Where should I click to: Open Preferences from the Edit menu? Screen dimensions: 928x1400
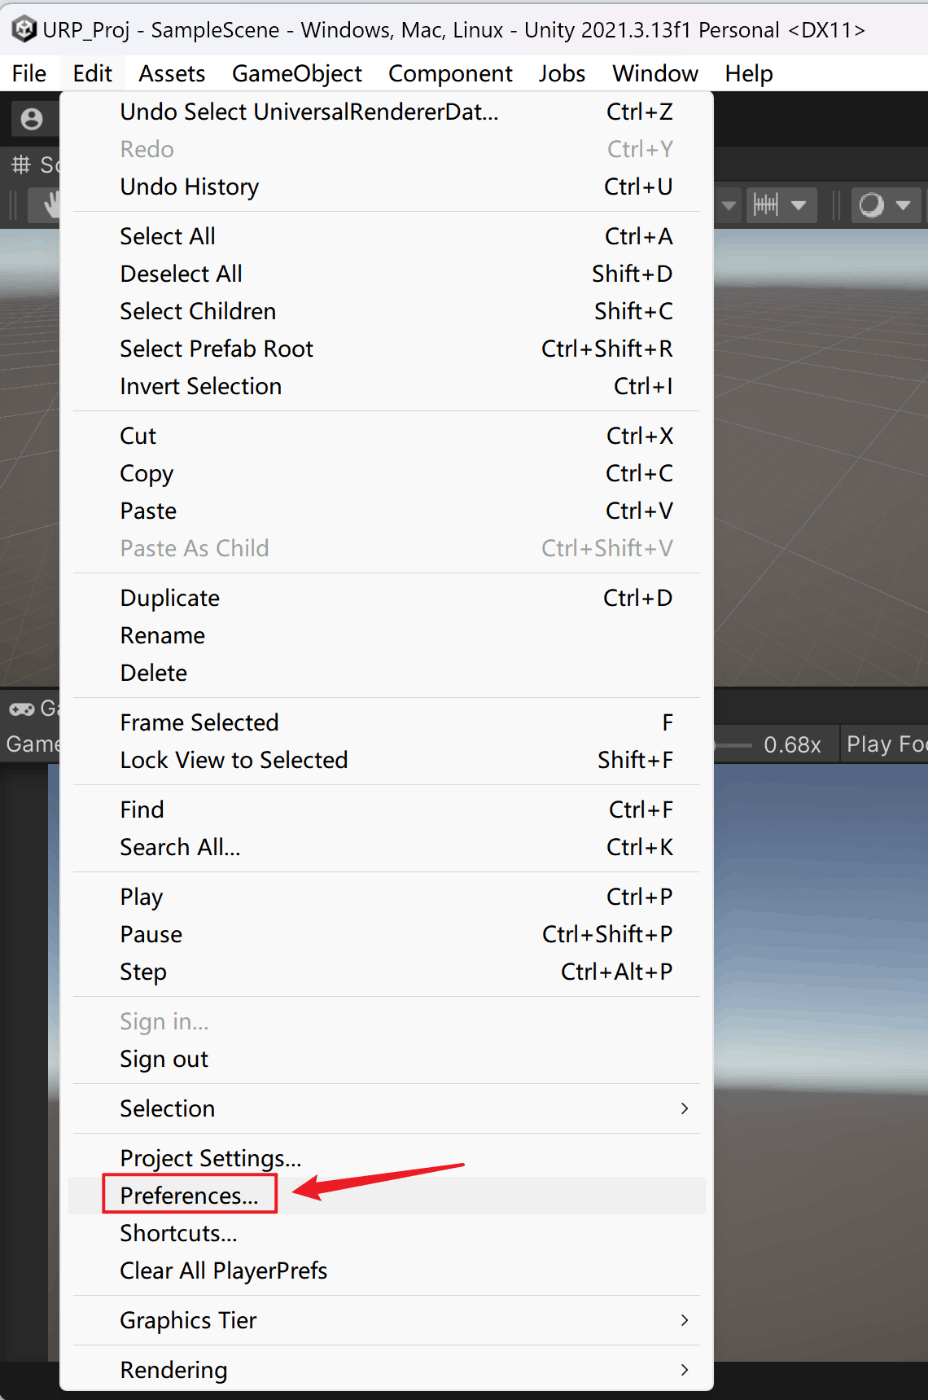point(189,1195)
